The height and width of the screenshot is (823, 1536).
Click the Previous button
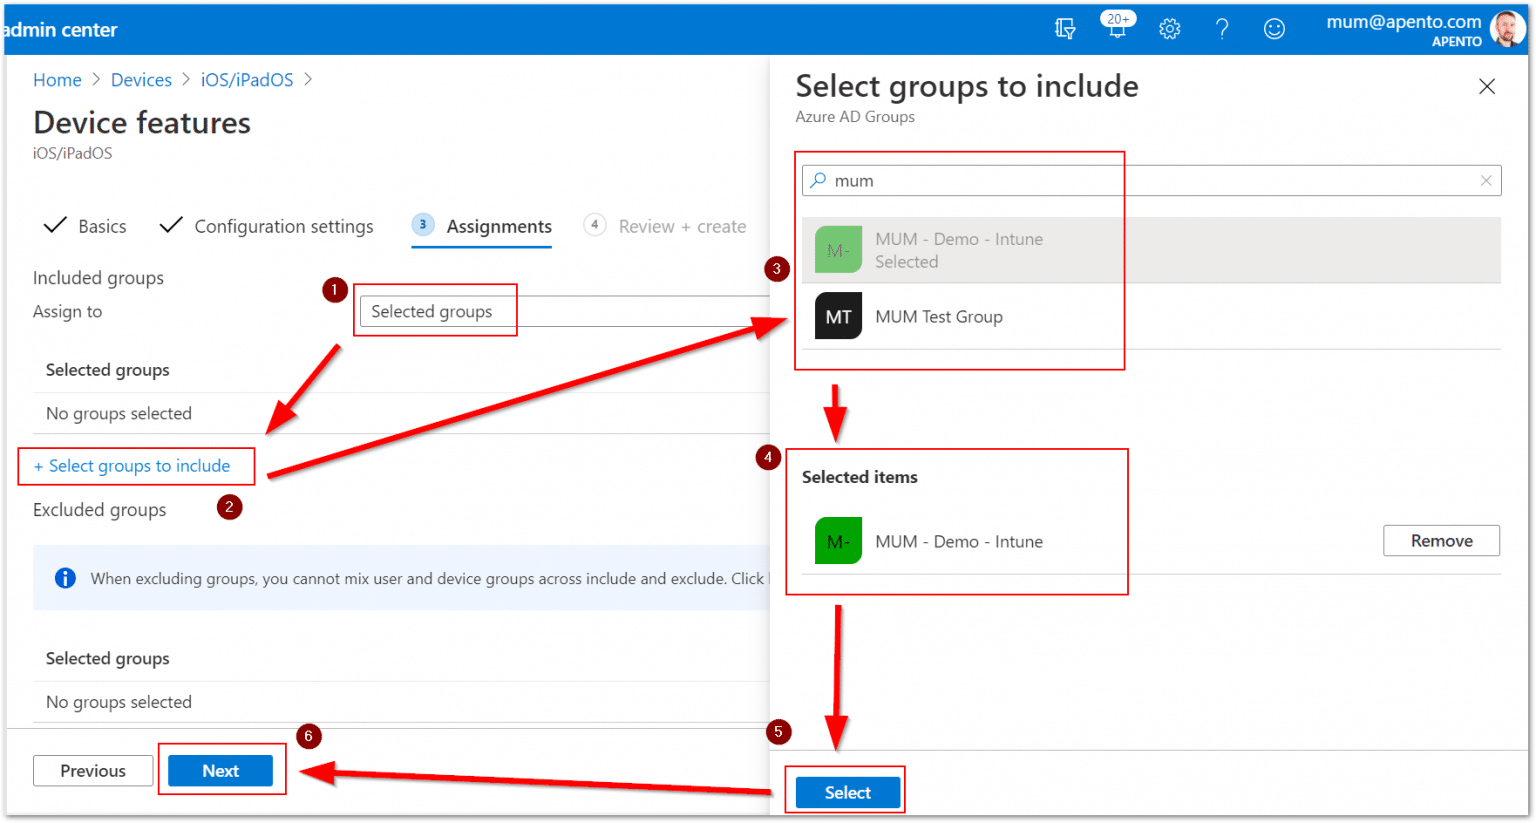93,770
